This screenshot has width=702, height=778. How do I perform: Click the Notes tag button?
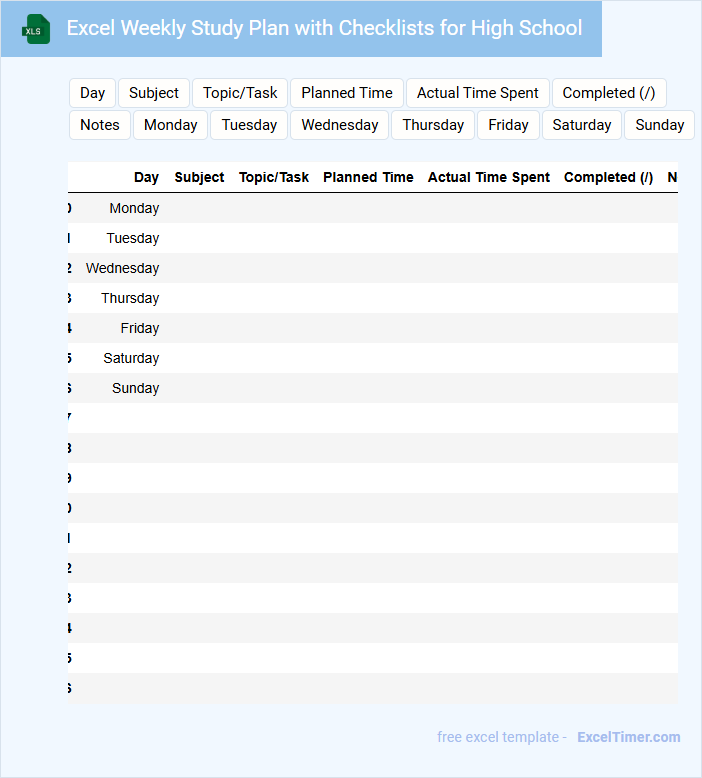(x=100, y=125)
